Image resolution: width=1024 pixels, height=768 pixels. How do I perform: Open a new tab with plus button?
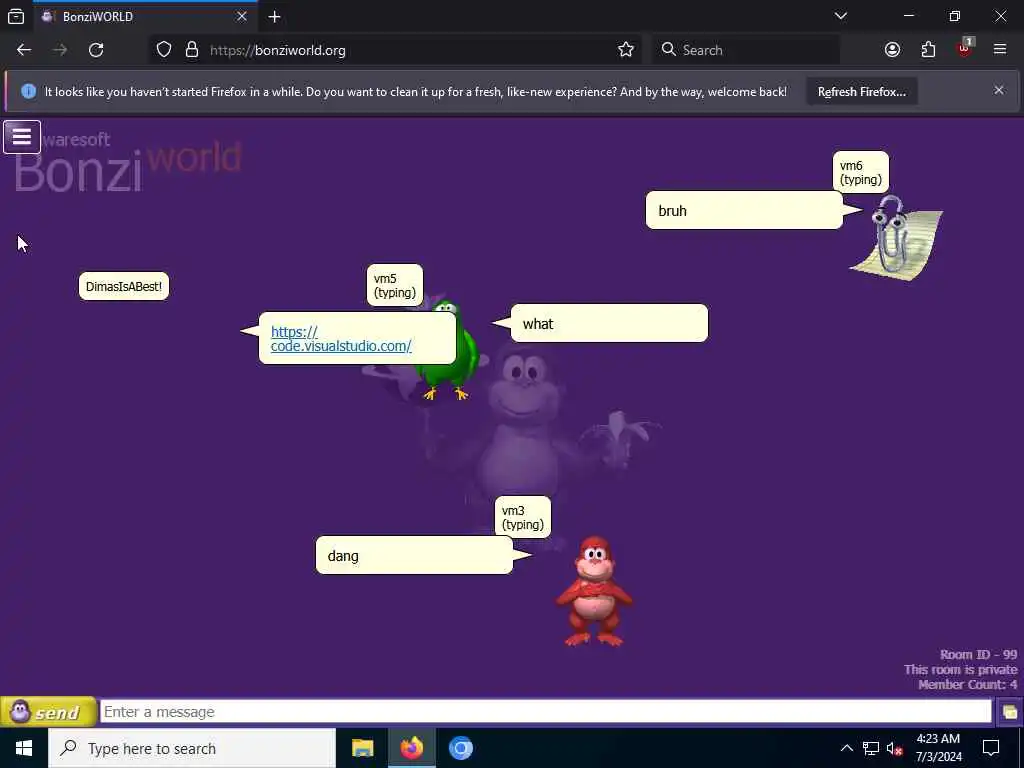click(274, 17)
